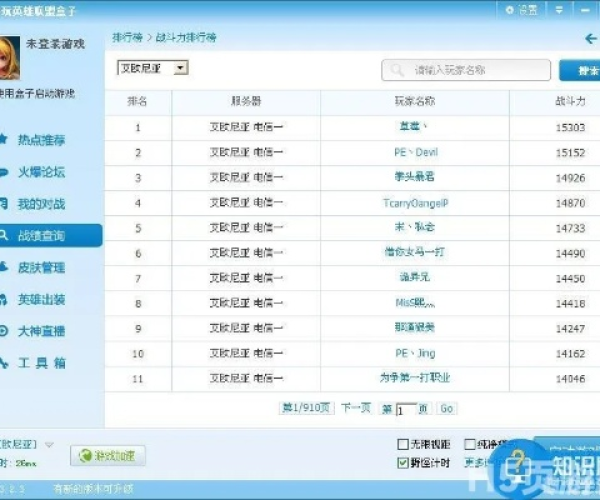600x500 pixels.
Task: Click the 排行榜 breadcrumb link
Action: pyautogui.click(x=127, y=37)
